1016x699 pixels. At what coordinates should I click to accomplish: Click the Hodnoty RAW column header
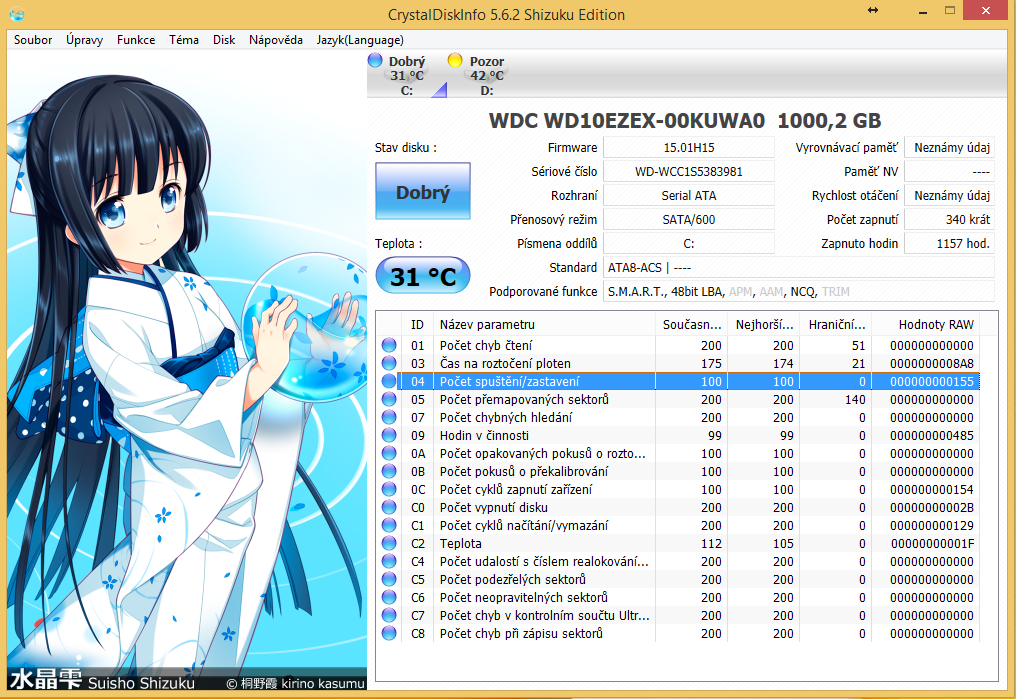point(926,325)
